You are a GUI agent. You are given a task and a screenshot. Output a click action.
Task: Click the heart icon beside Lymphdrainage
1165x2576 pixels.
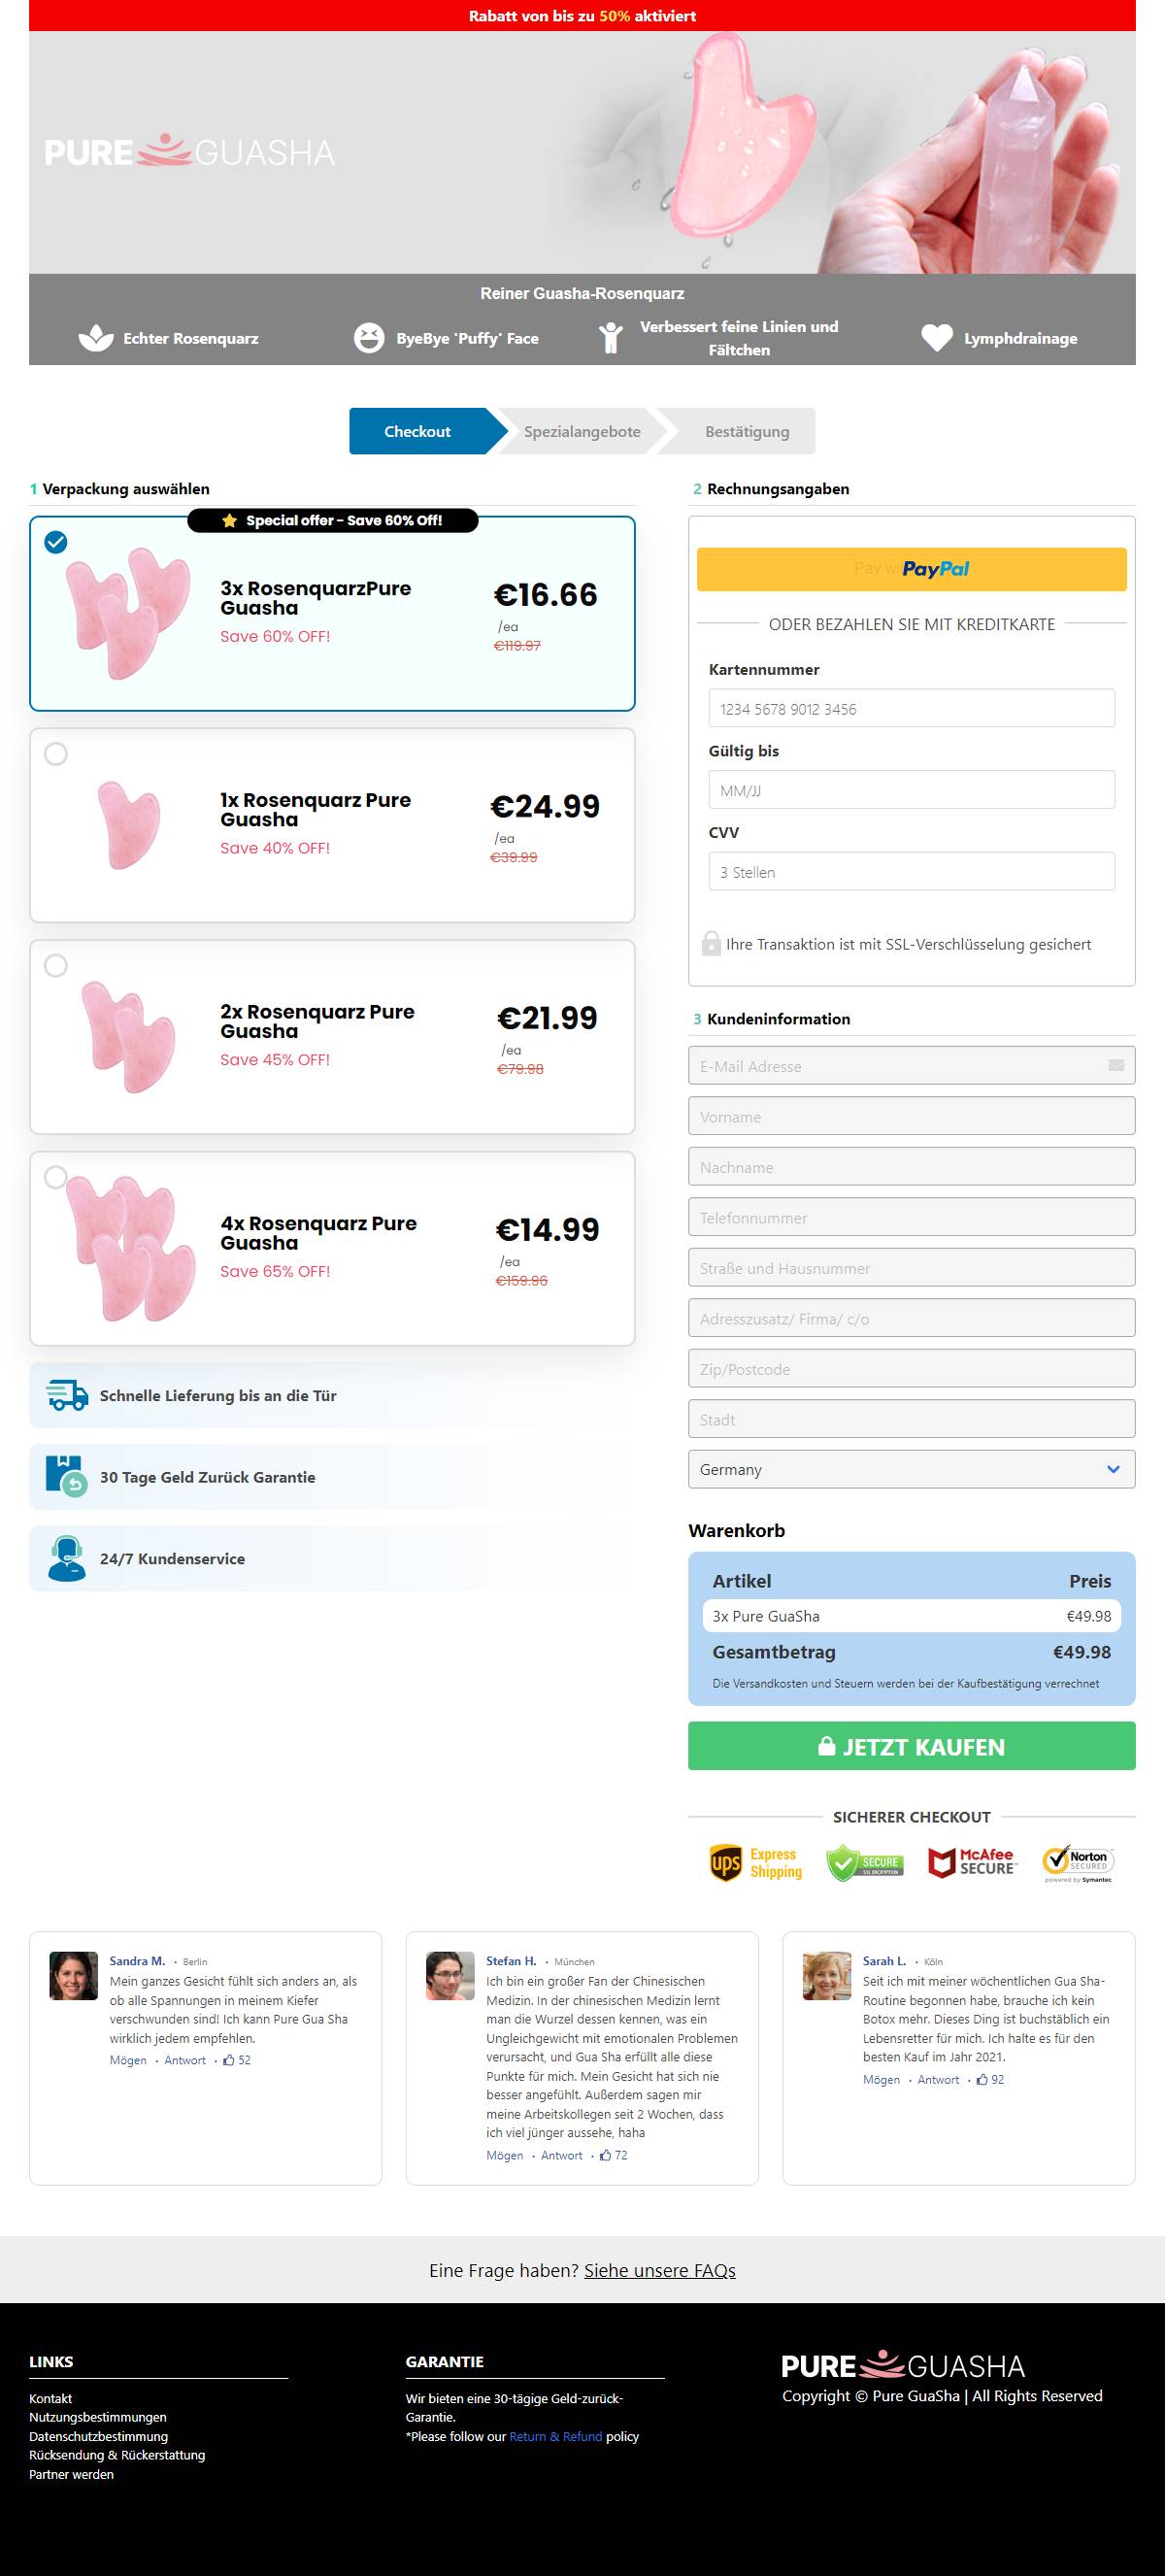tap(937, 338)
